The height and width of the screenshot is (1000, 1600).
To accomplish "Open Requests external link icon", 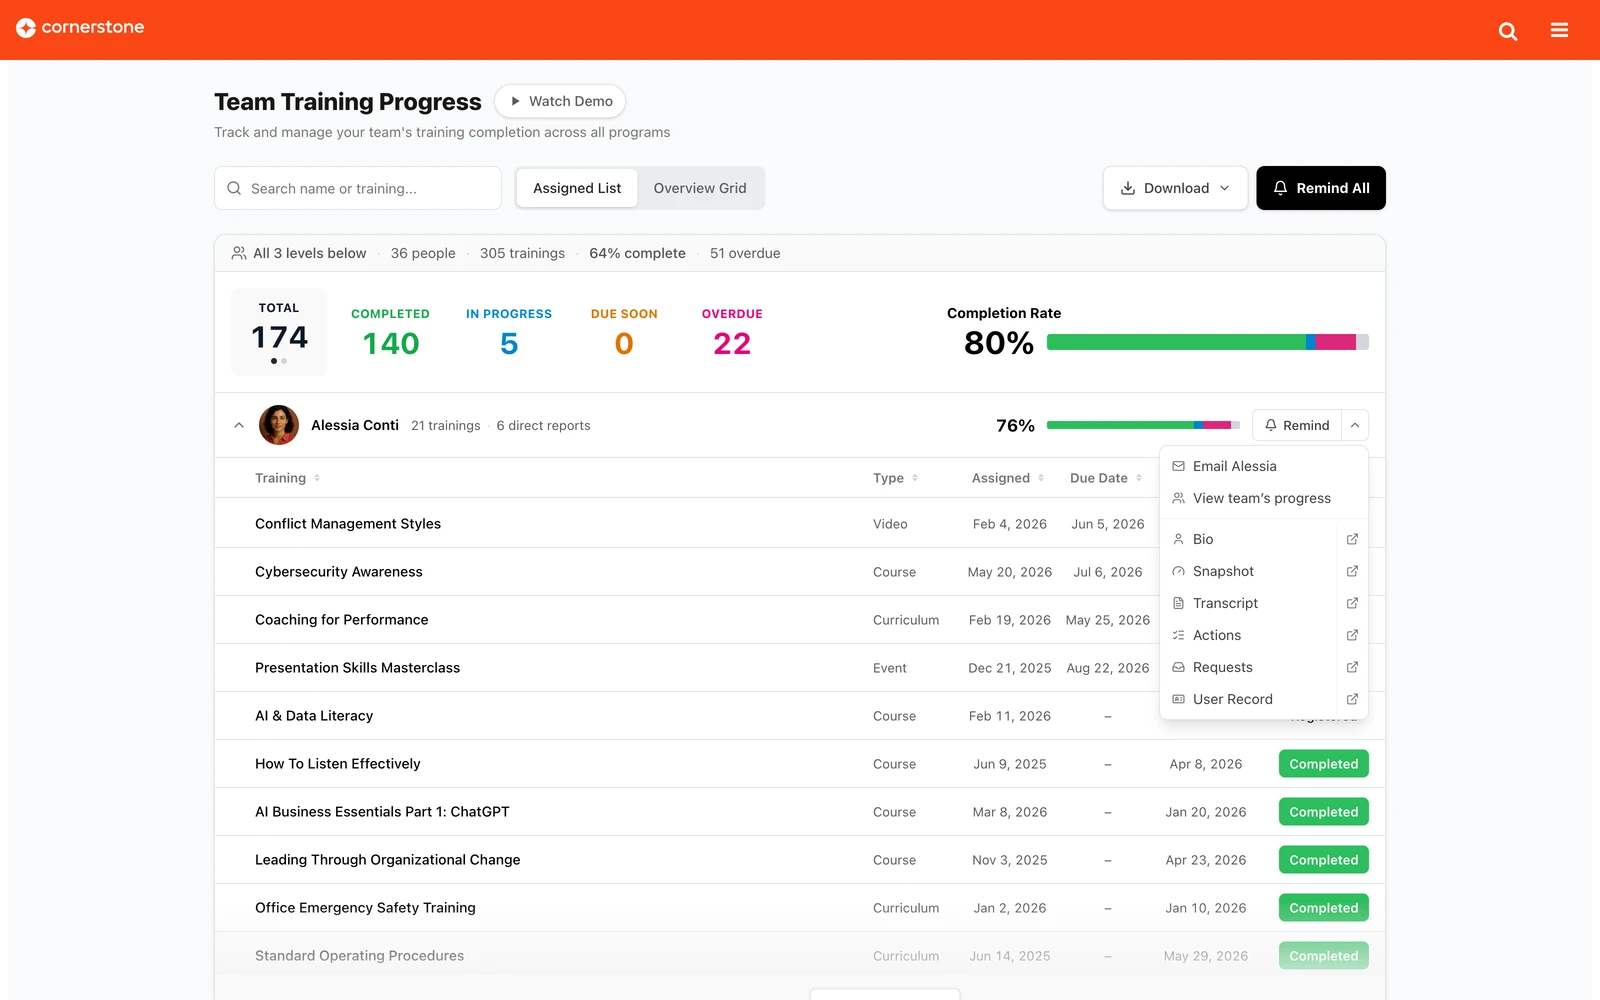I will click(1352, 667).
